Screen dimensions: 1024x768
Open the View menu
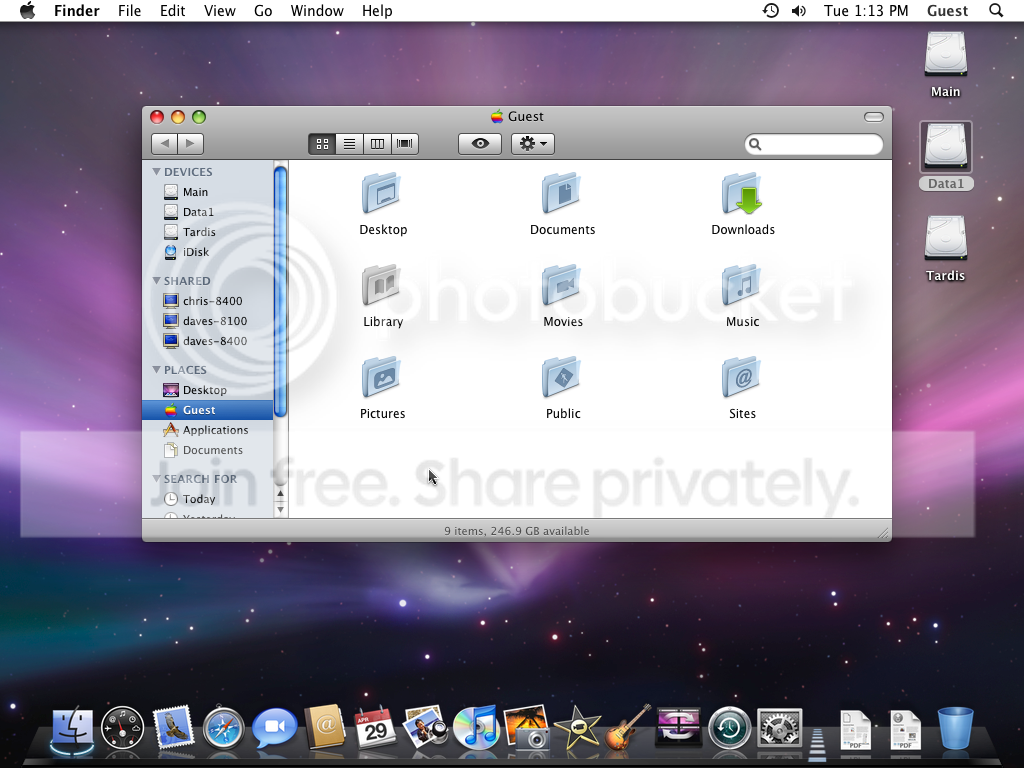[x=219, y=10]
